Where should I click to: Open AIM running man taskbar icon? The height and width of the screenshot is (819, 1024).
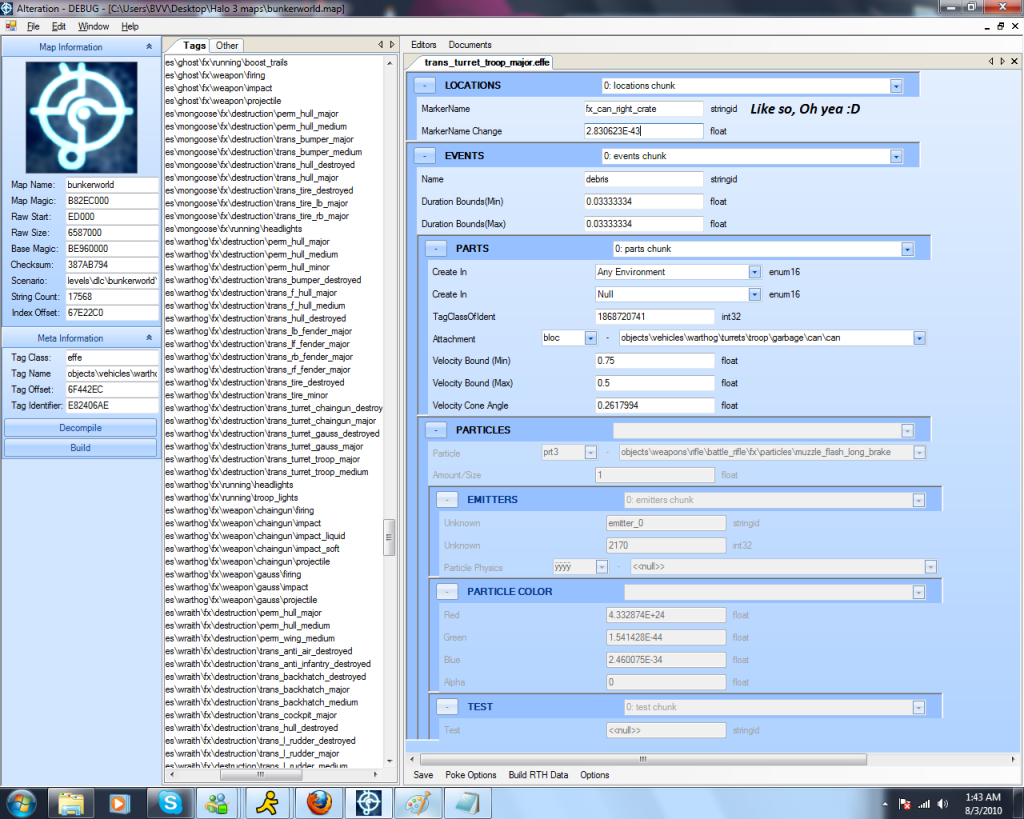pos(268,803)
